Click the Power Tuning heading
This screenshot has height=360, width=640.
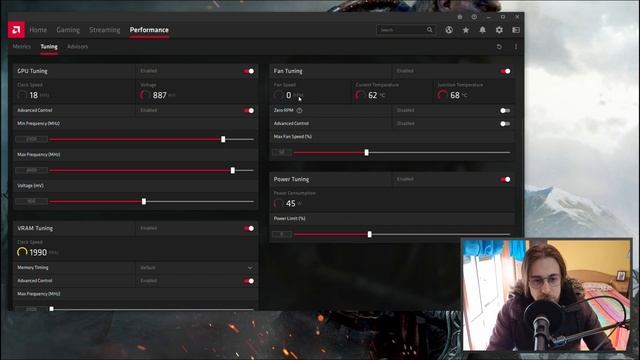click(291, 179)
